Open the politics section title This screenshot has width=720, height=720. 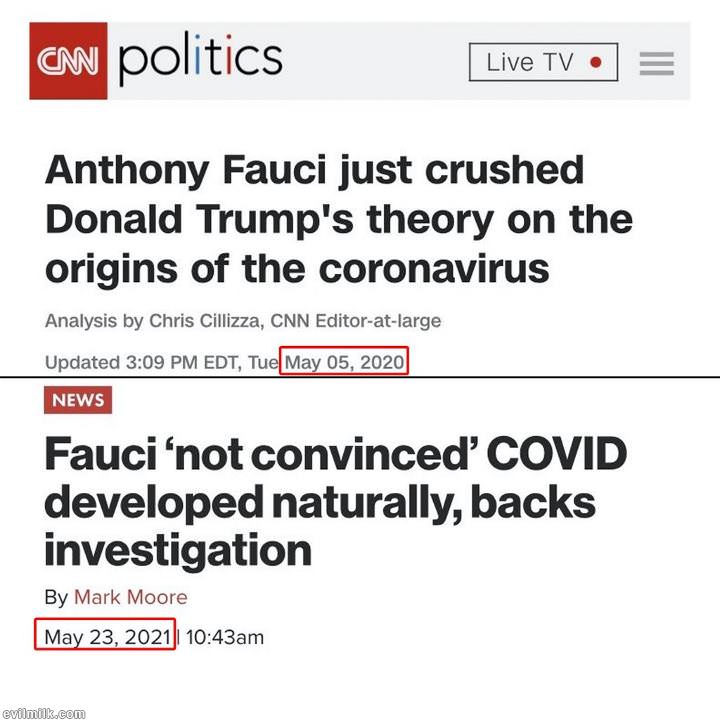(200, 60)
